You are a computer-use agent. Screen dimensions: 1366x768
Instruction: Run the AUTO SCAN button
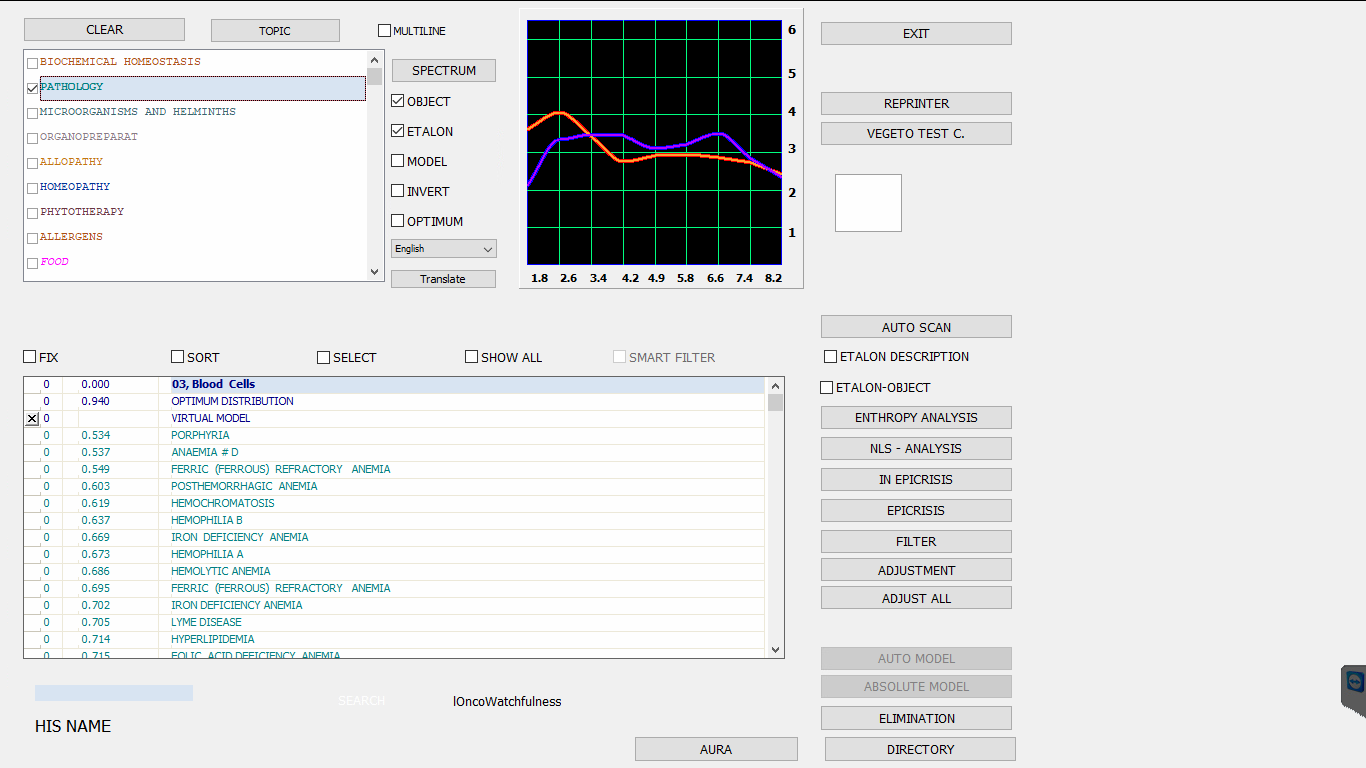click(x=916, y=327)
